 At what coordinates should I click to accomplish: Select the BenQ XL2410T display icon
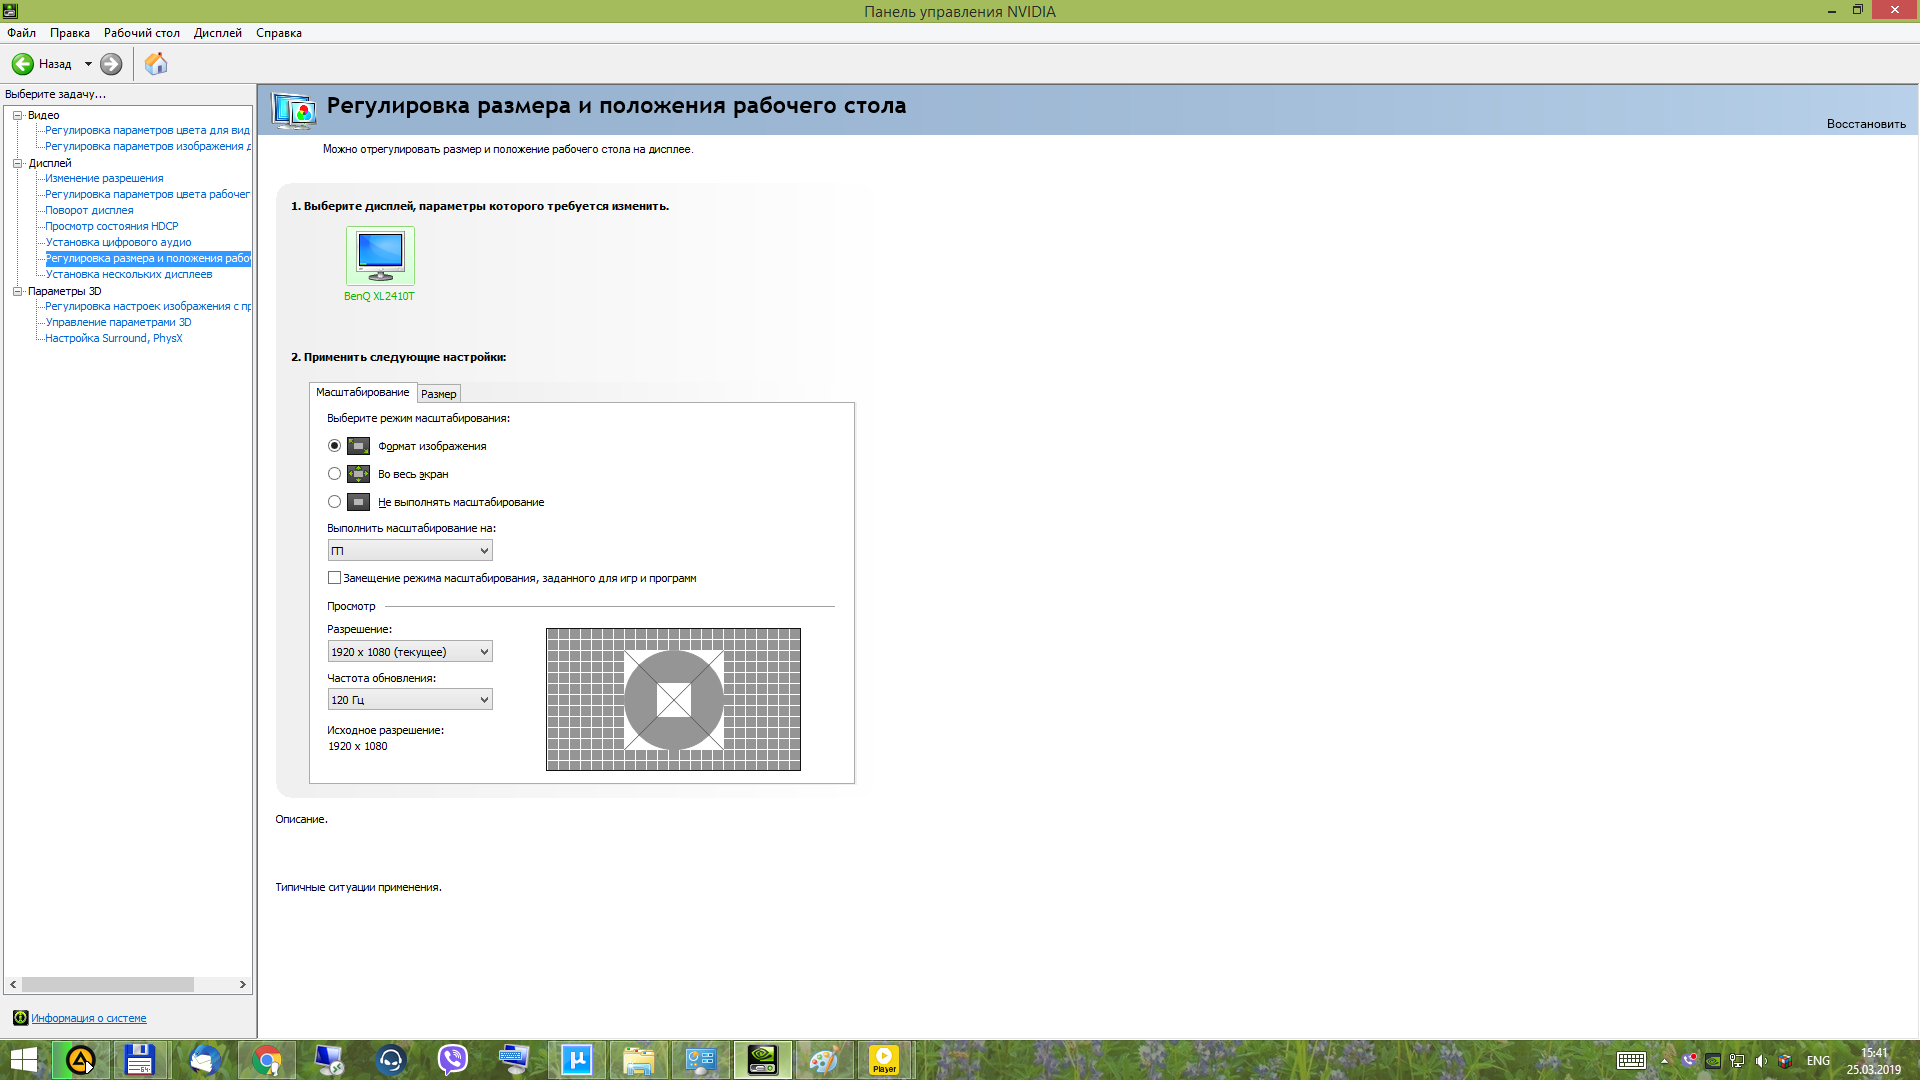(x=380, y=256)
